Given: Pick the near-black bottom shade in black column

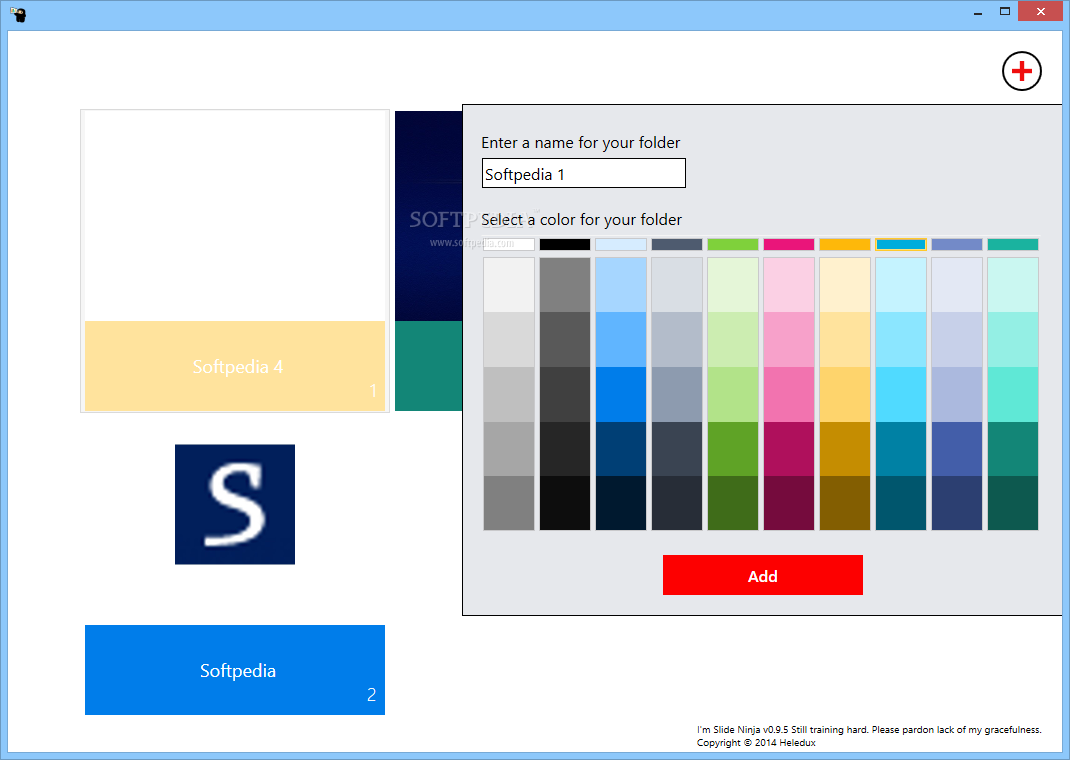Looking at the screenshot, I should [565, 503].
